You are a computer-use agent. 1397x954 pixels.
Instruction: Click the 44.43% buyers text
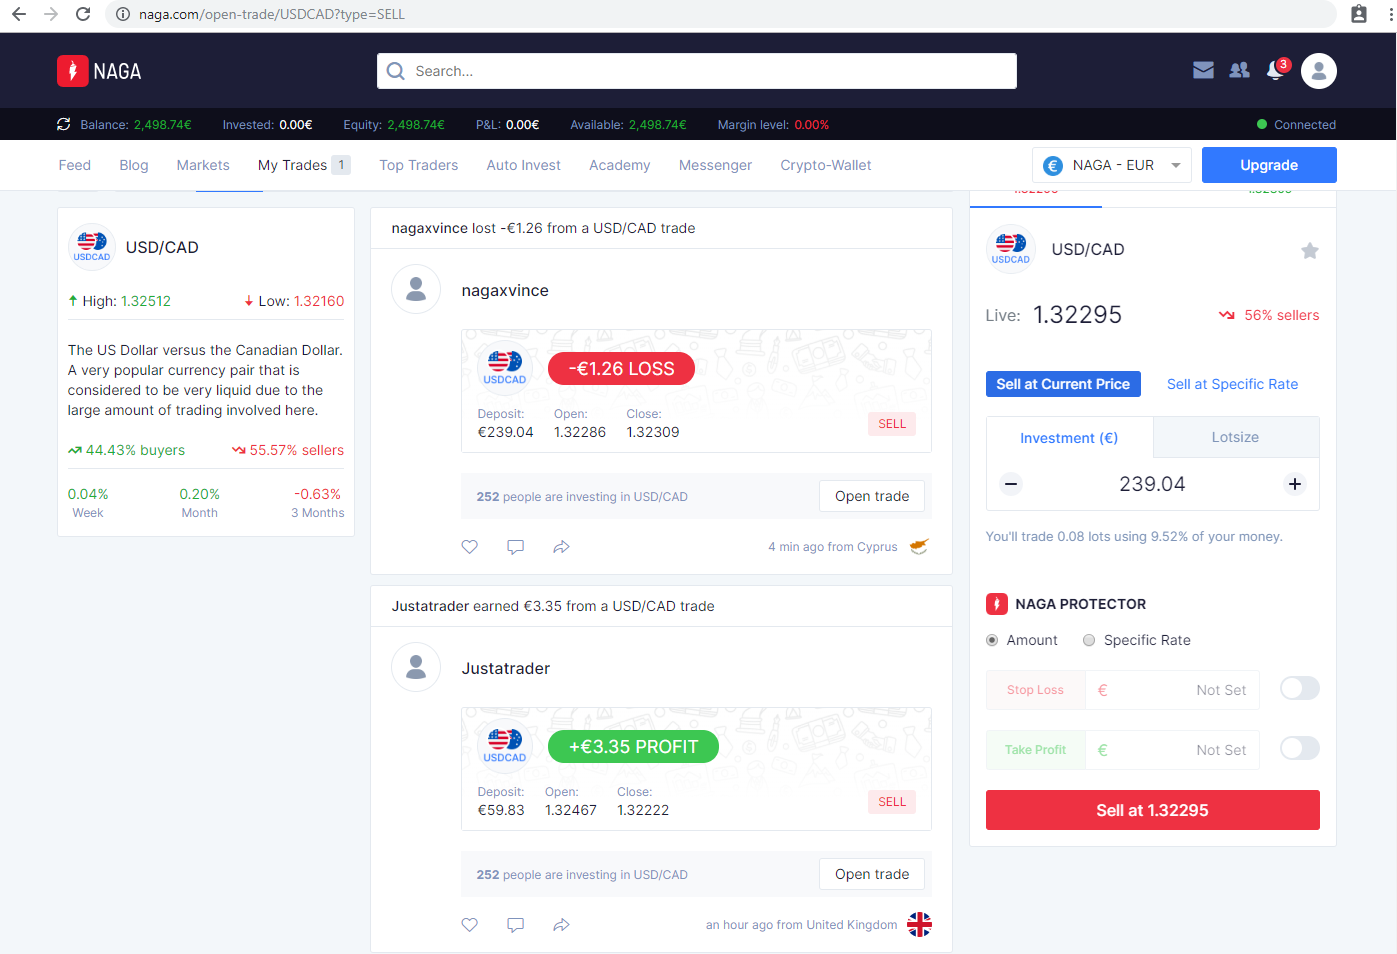click(126, 450)
